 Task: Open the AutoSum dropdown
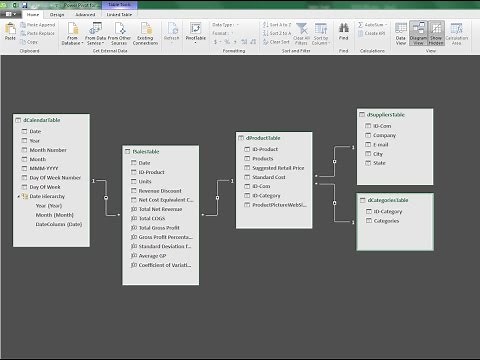coord(373,25)
